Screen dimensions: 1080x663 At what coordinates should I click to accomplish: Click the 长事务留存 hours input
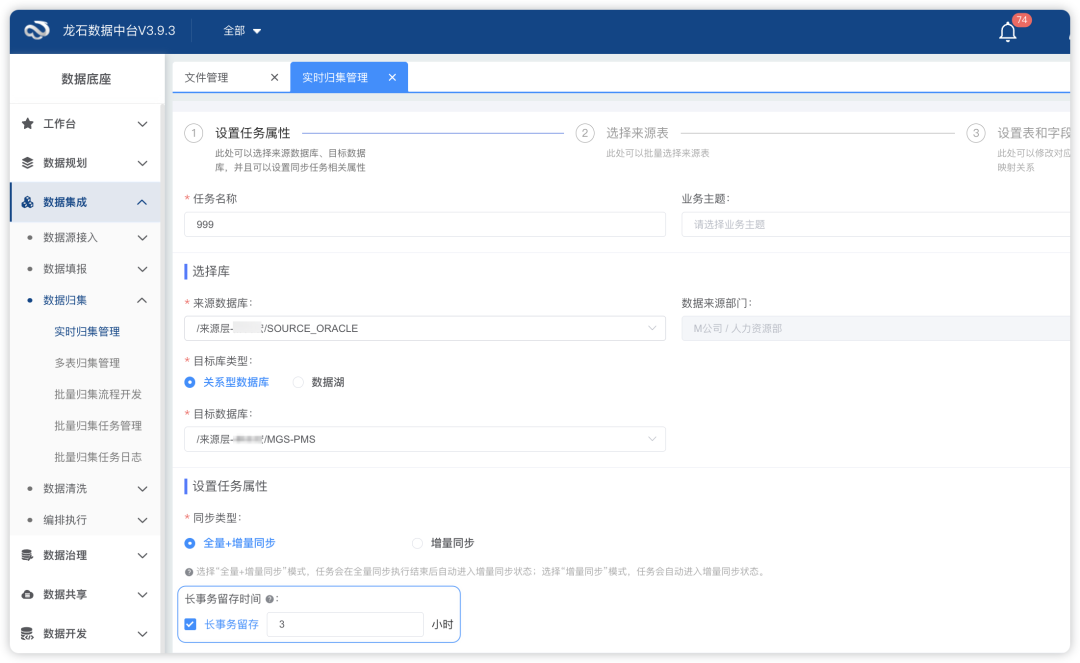[x=345, y=624]
